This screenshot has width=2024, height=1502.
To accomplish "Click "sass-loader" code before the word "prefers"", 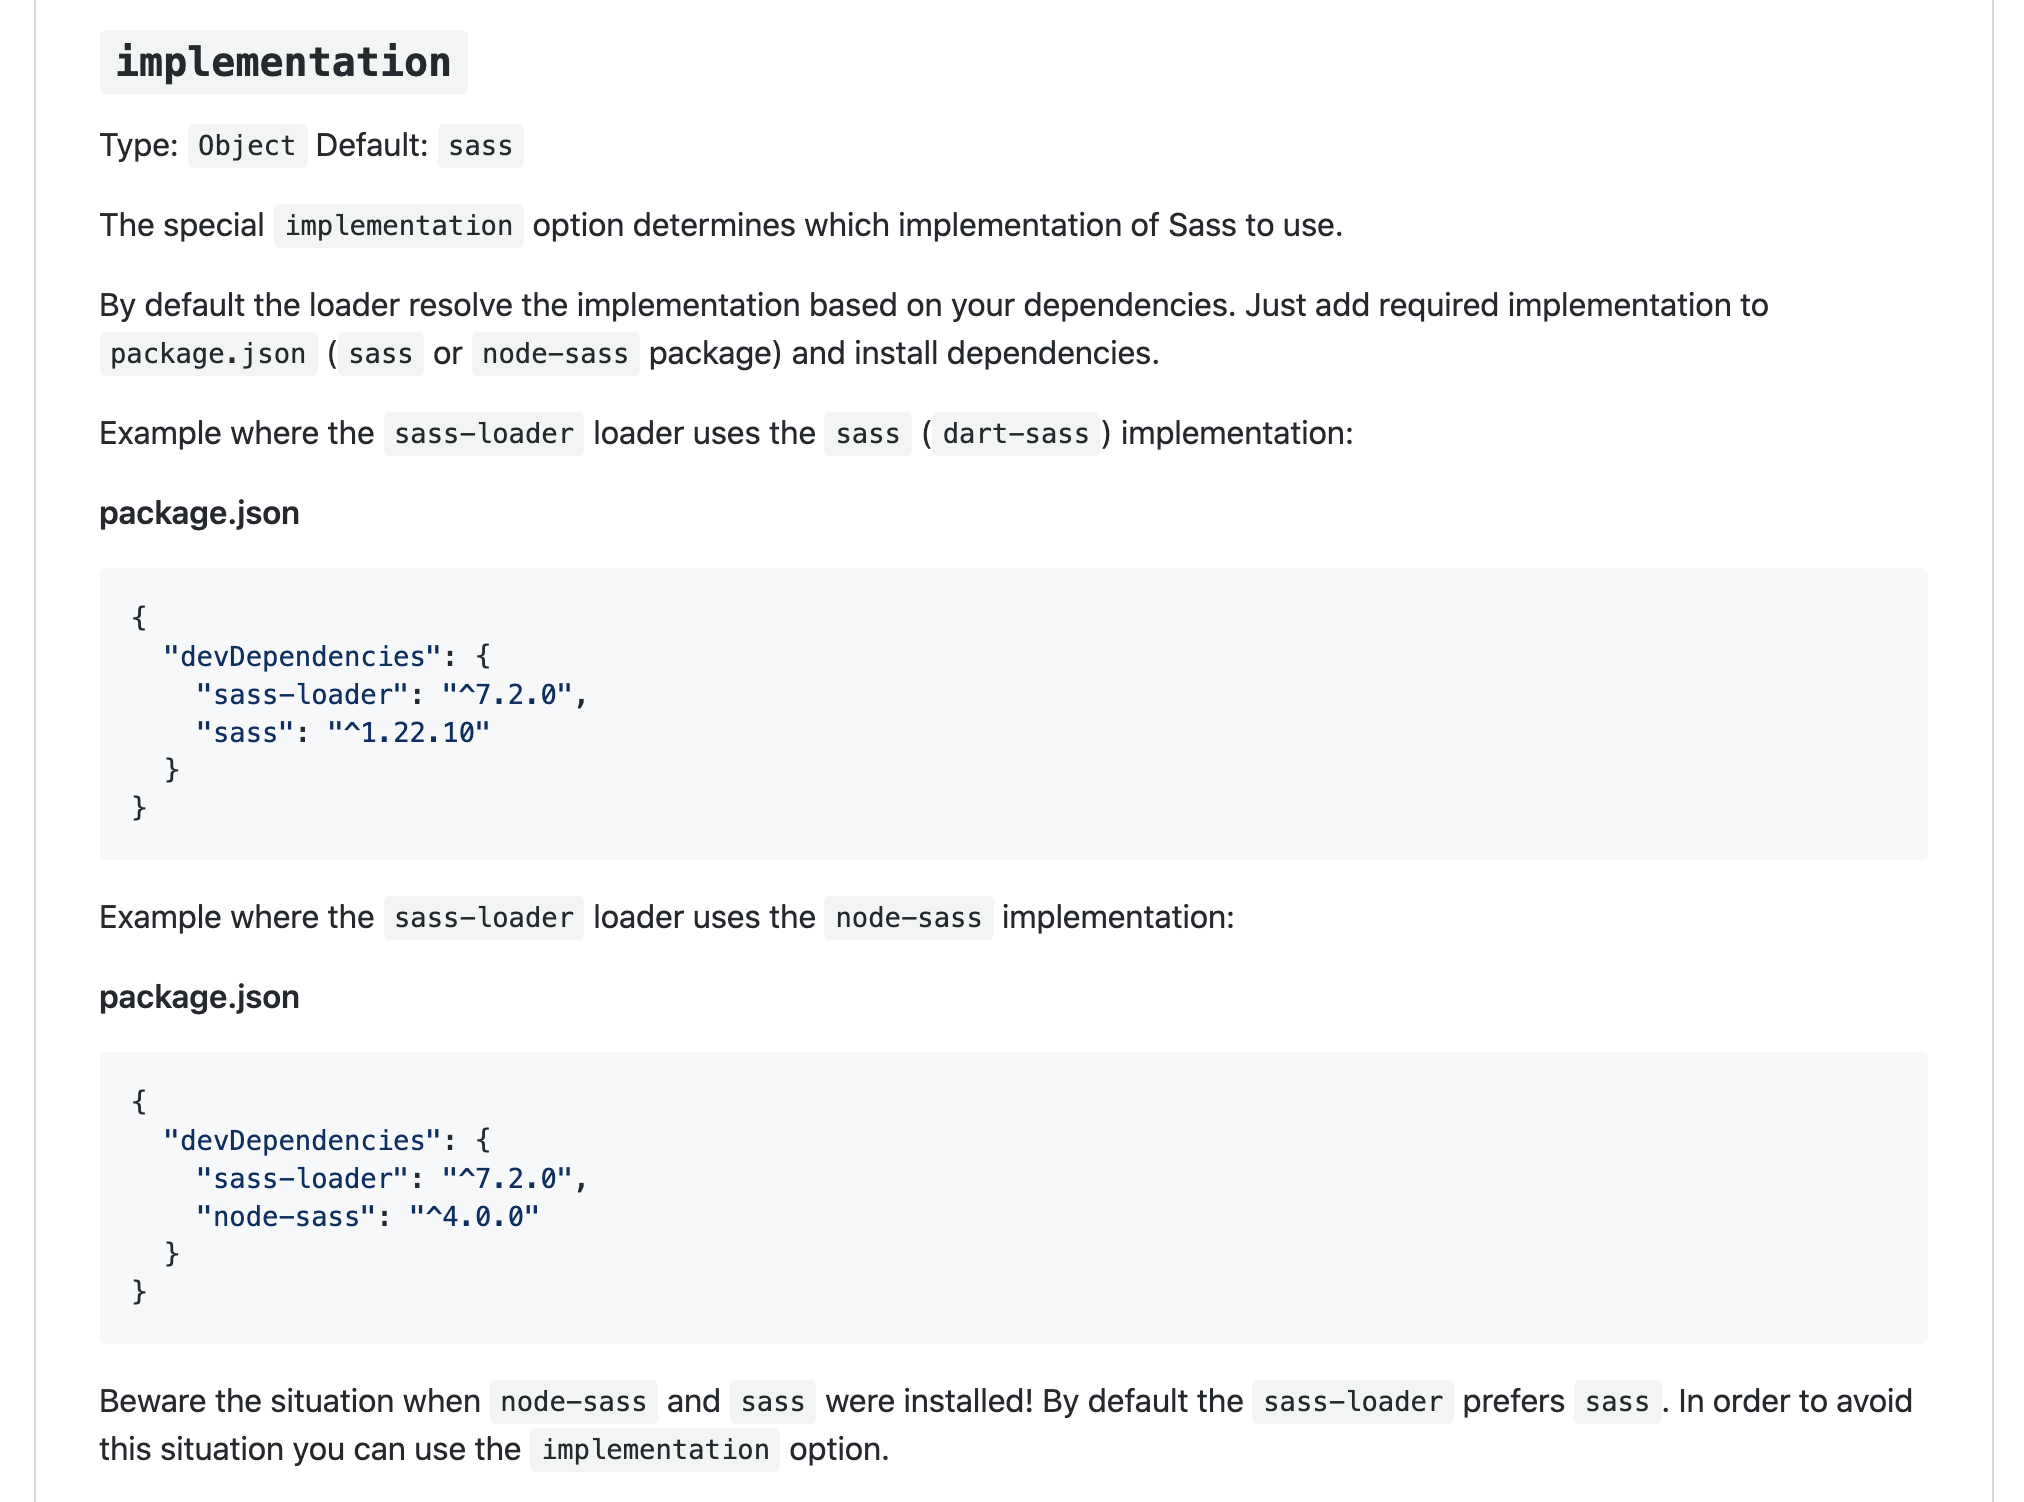I will [x=1352, y=1402].
